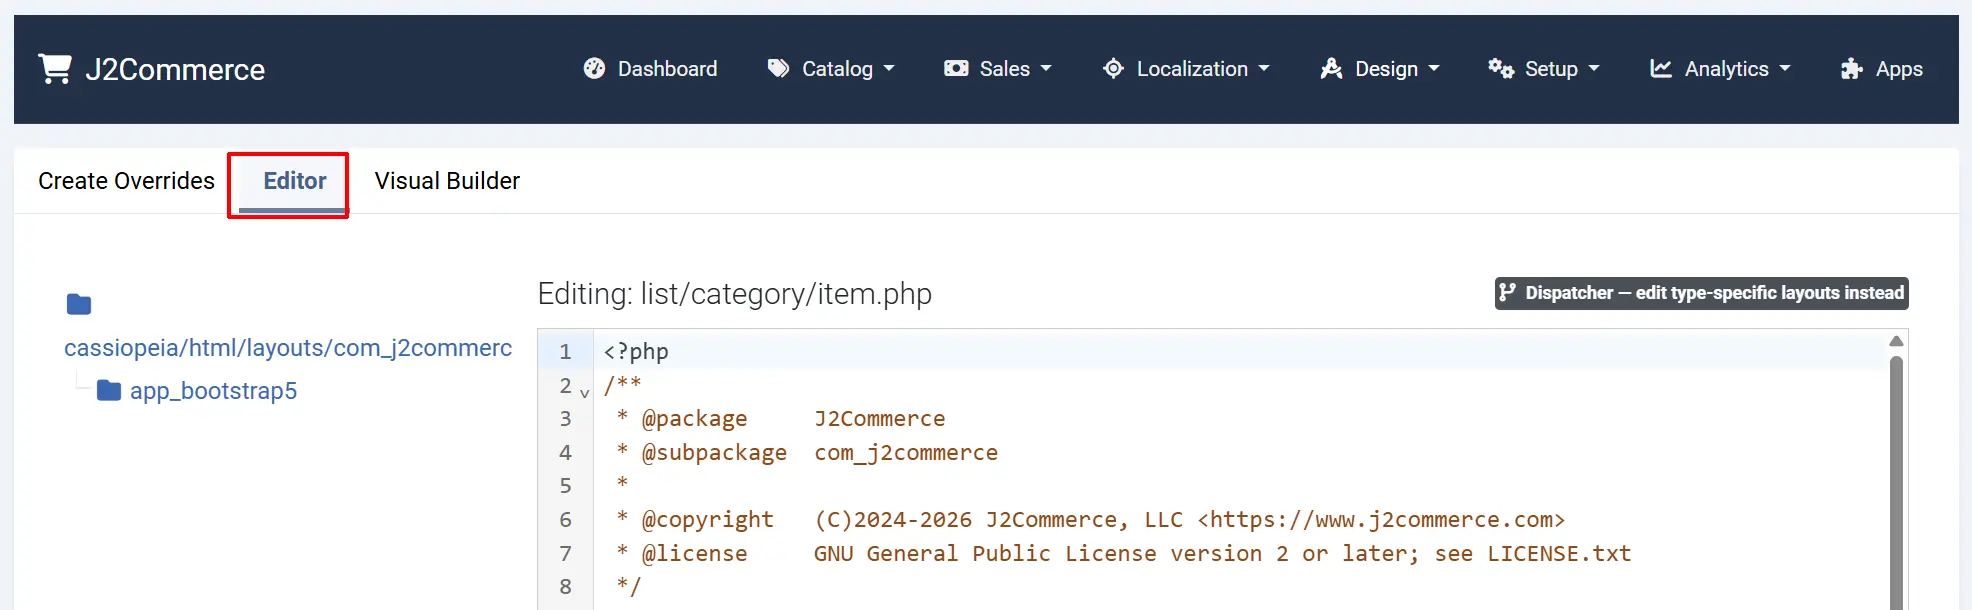The height and width of the screenshot is (610, 1972).
Task: Expand the Localization dropdown menu
Action: 1186,68
